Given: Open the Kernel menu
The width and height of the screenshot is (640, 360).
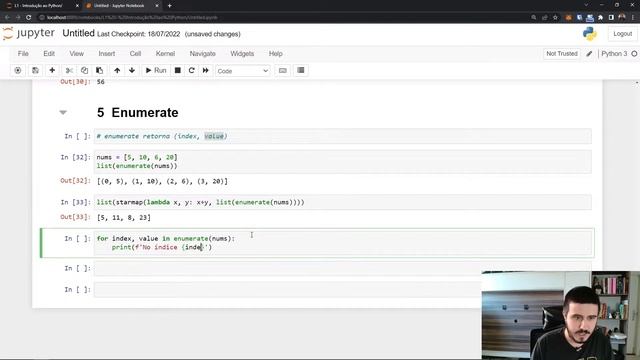Looking at the screenshot, I should pyautogui.click(x=165, y=53).
